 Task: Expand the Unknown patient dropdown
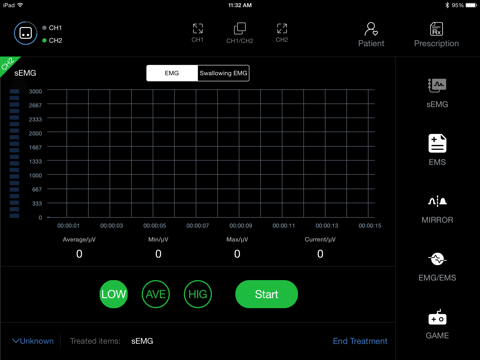[33, 341]
